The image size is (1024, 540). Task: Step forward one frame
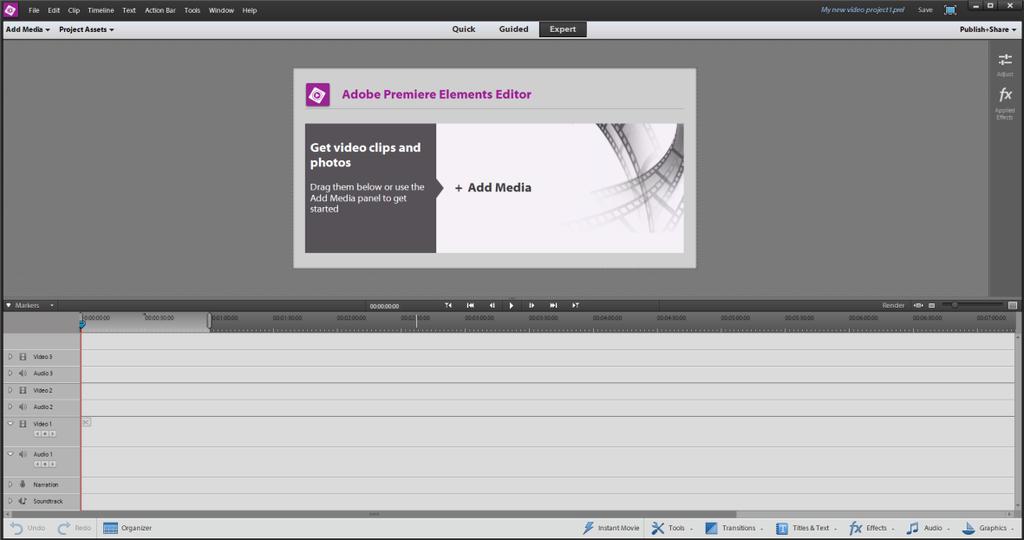pyautogui.click(x=532, y=305)
